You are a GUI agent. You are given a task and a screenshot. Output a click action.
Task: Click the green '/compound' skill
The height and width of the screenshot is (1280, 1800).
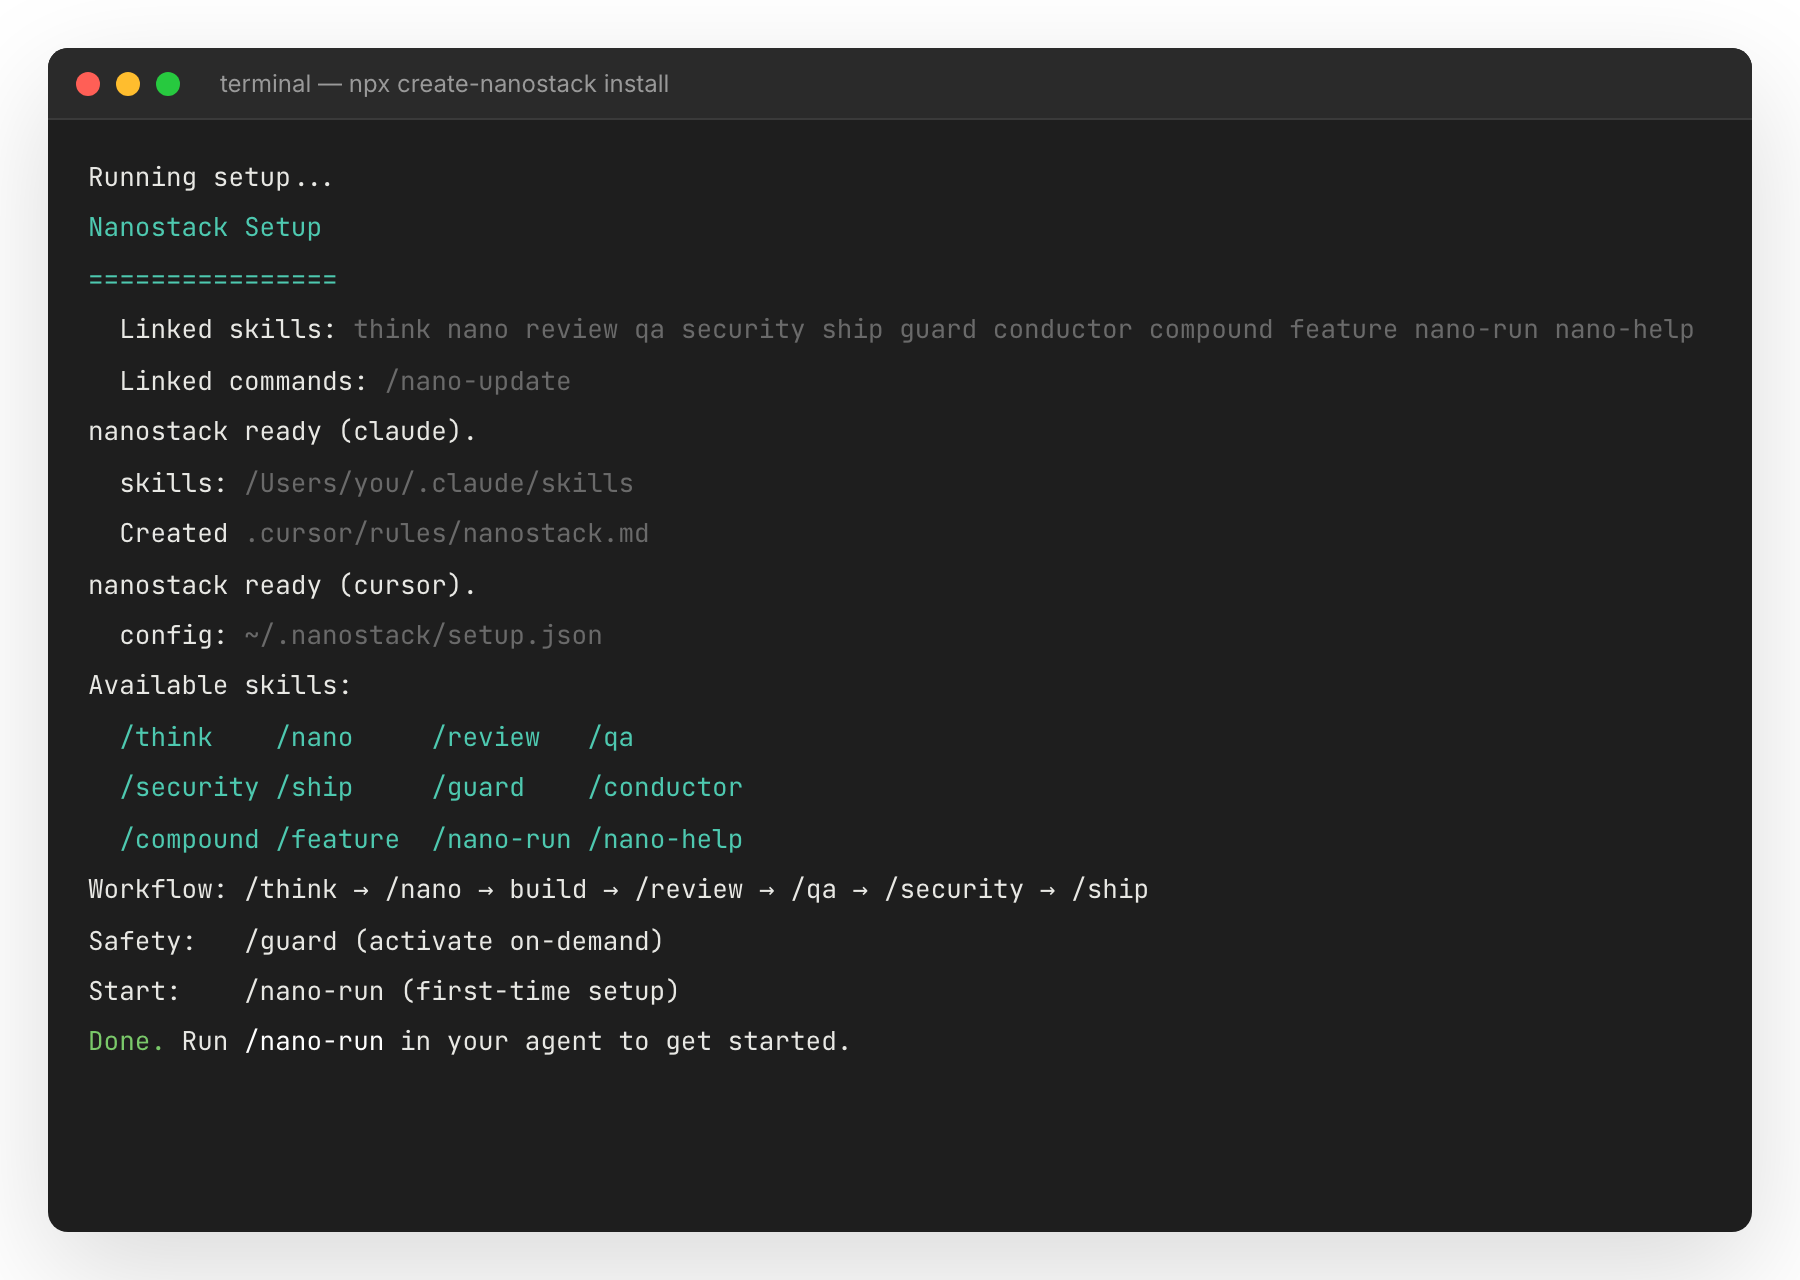(x=189, y=840)
